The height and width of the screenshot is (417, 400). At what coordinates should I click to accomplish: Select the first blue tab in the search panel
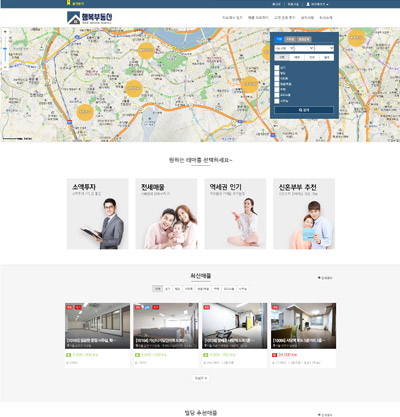click(x=279, y=39)
